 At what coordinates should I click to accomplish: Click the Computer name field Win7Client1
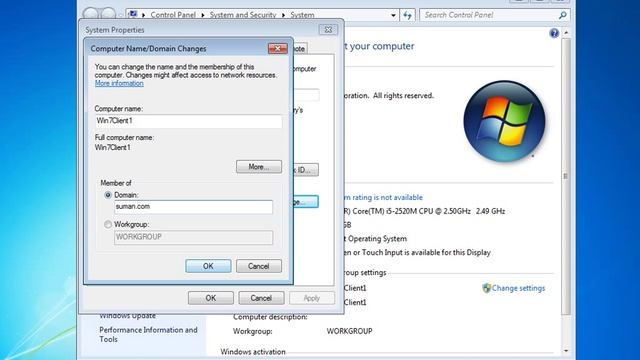point(188,121)
